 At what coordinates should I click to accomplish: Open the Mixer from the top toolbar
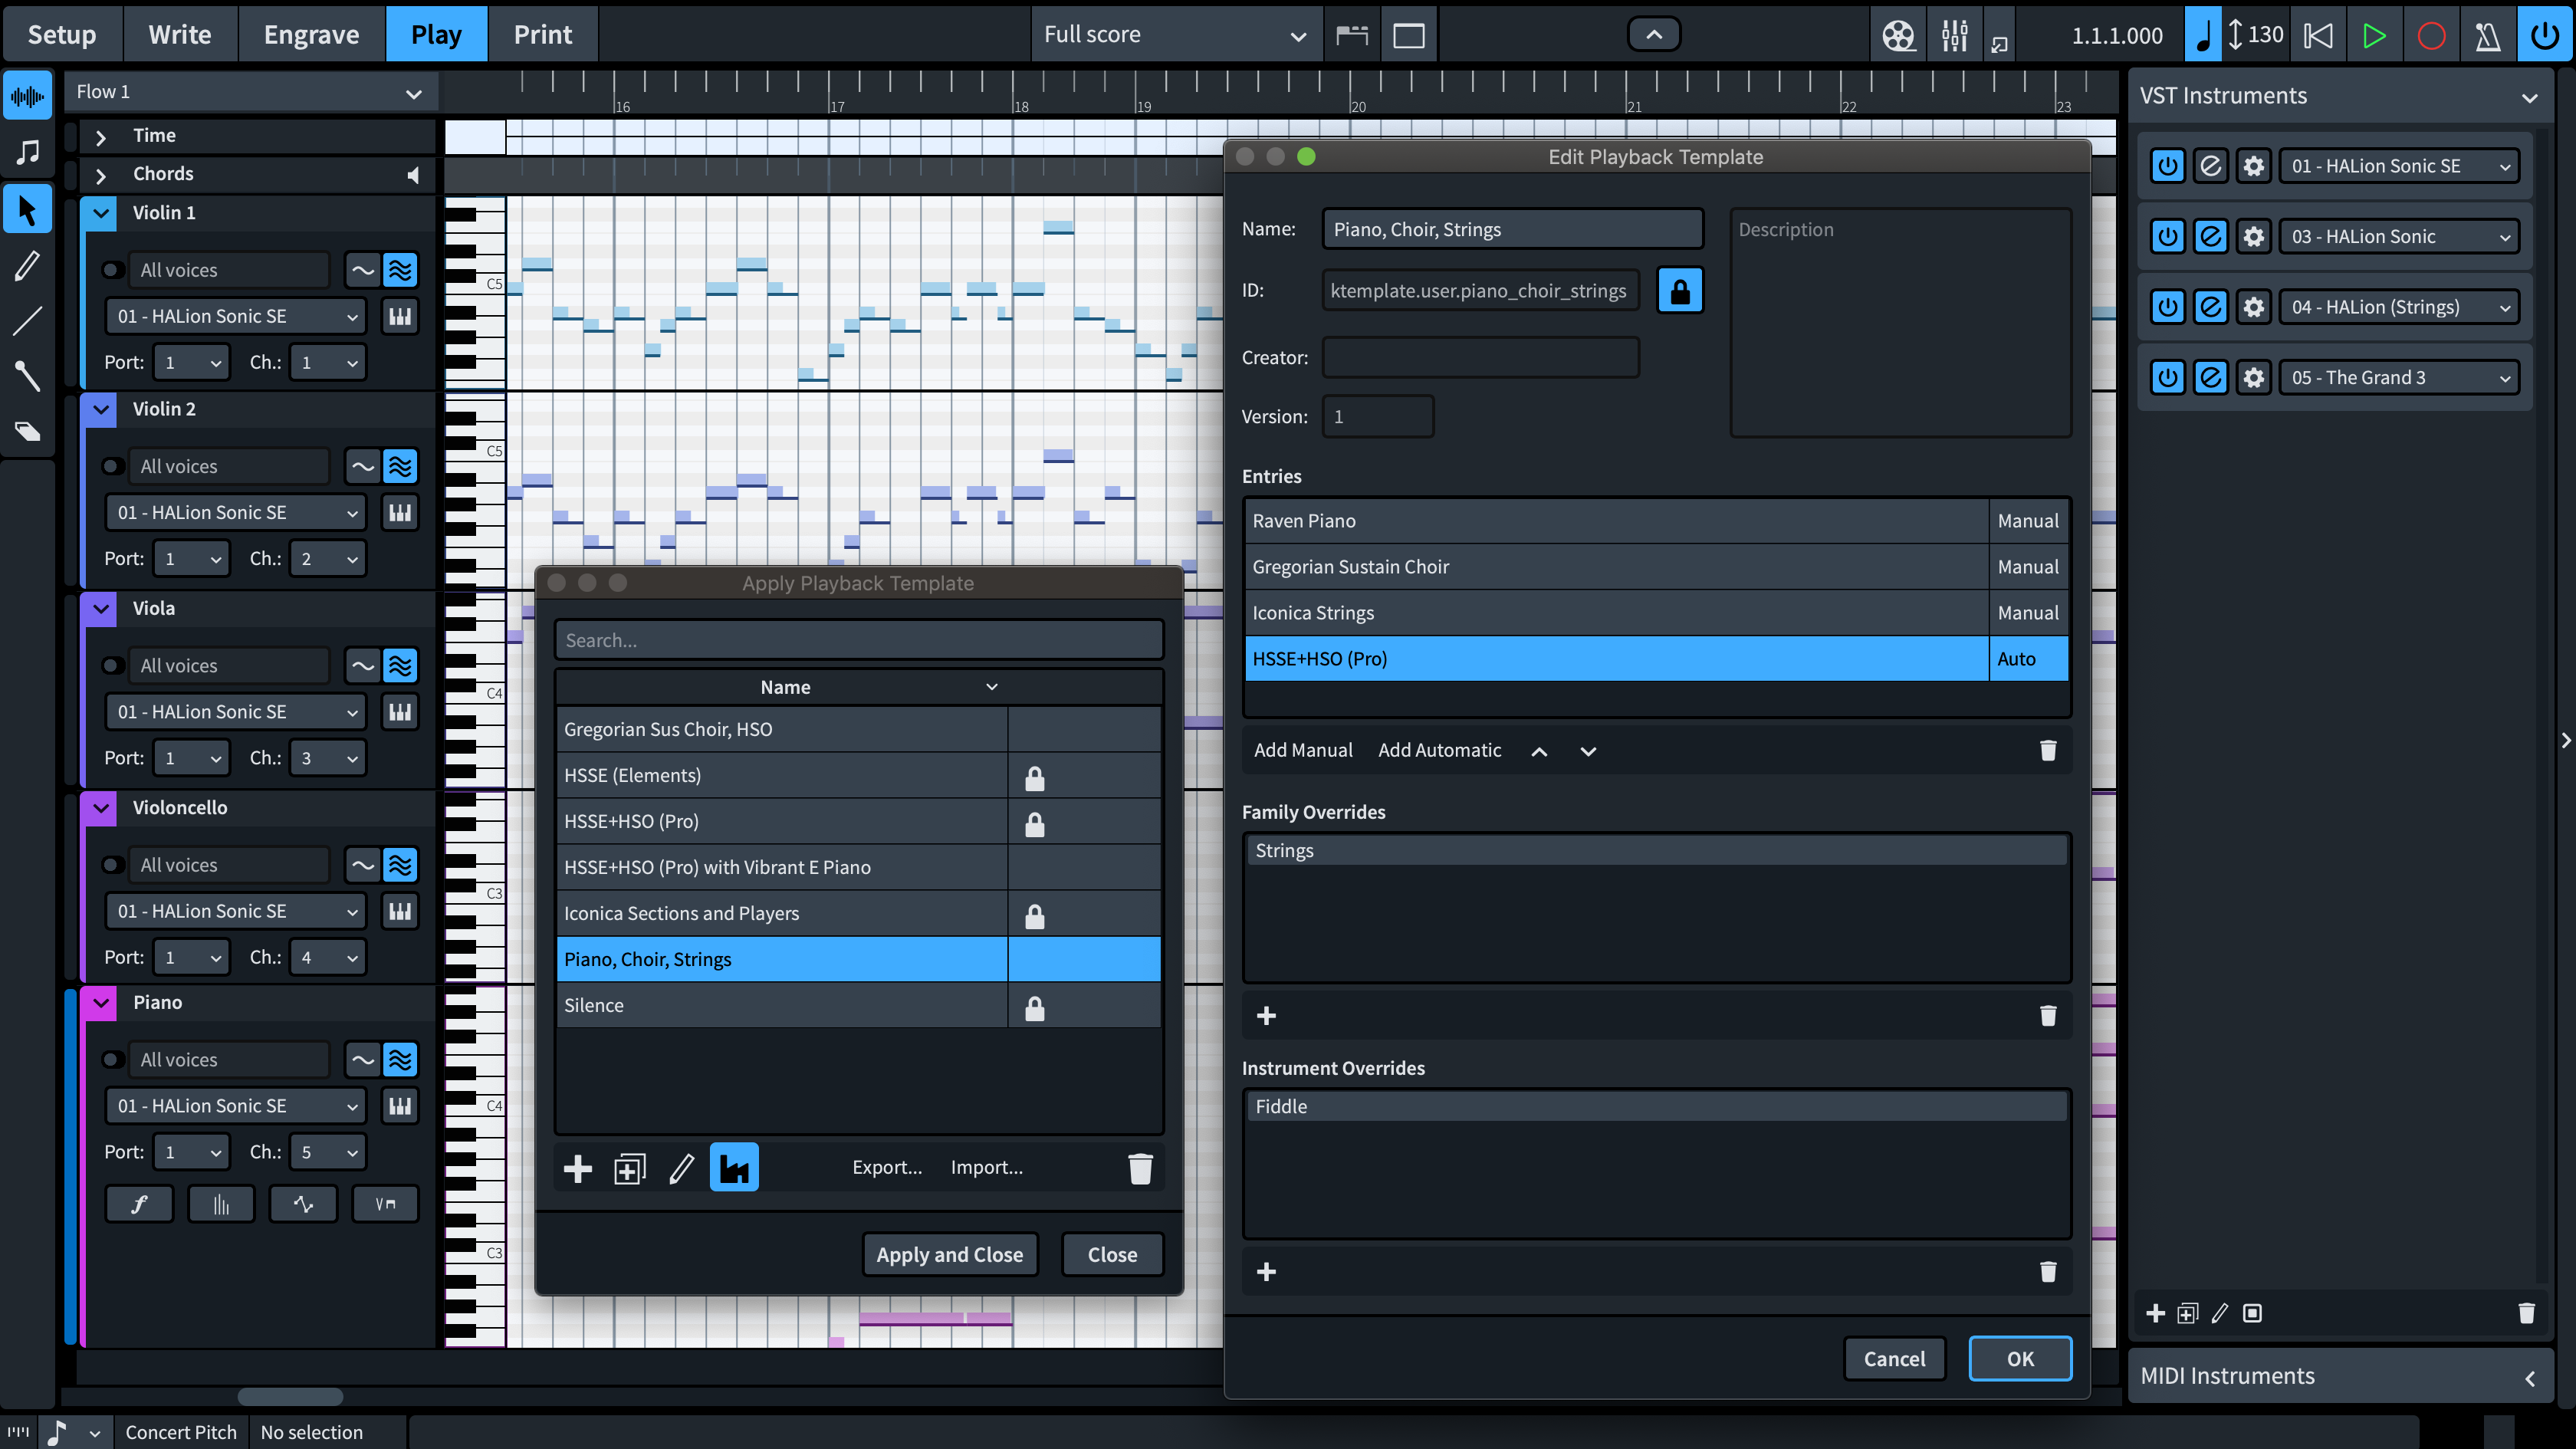1954,34
